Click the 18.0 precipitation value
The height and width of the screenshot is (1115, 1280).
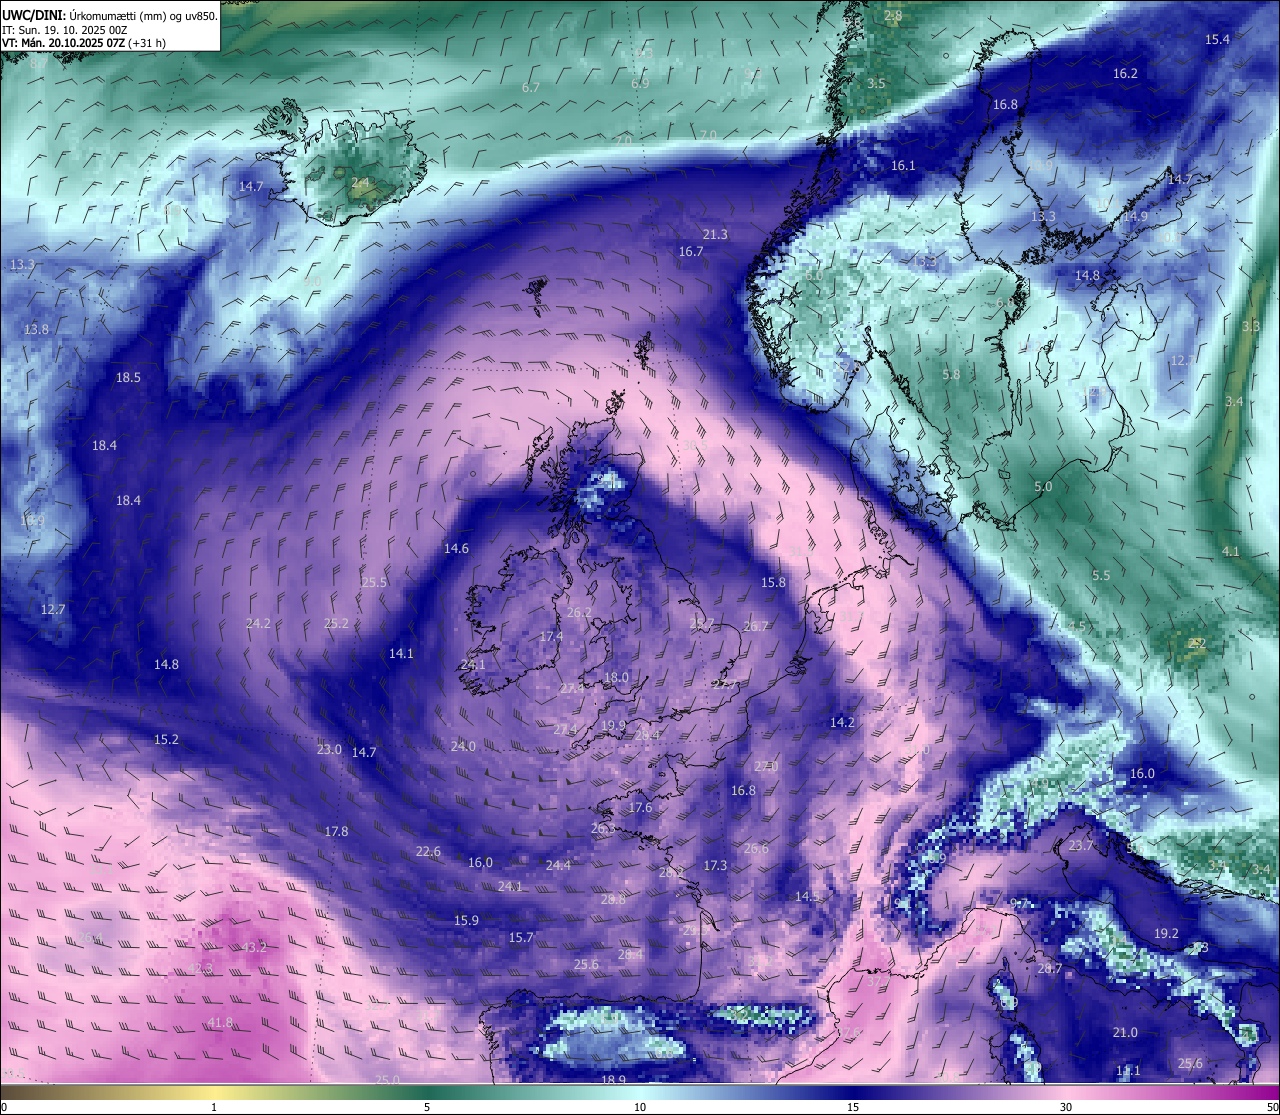coord(616,677)
